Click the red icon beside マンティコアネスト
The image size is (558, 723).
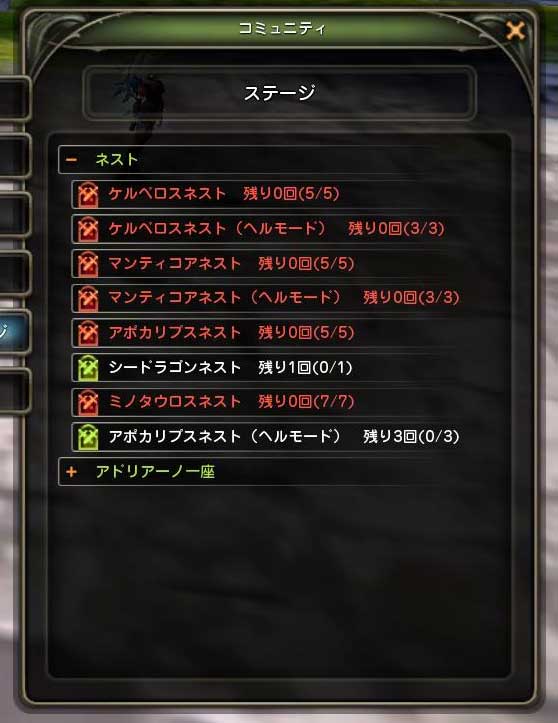(88, 264)
